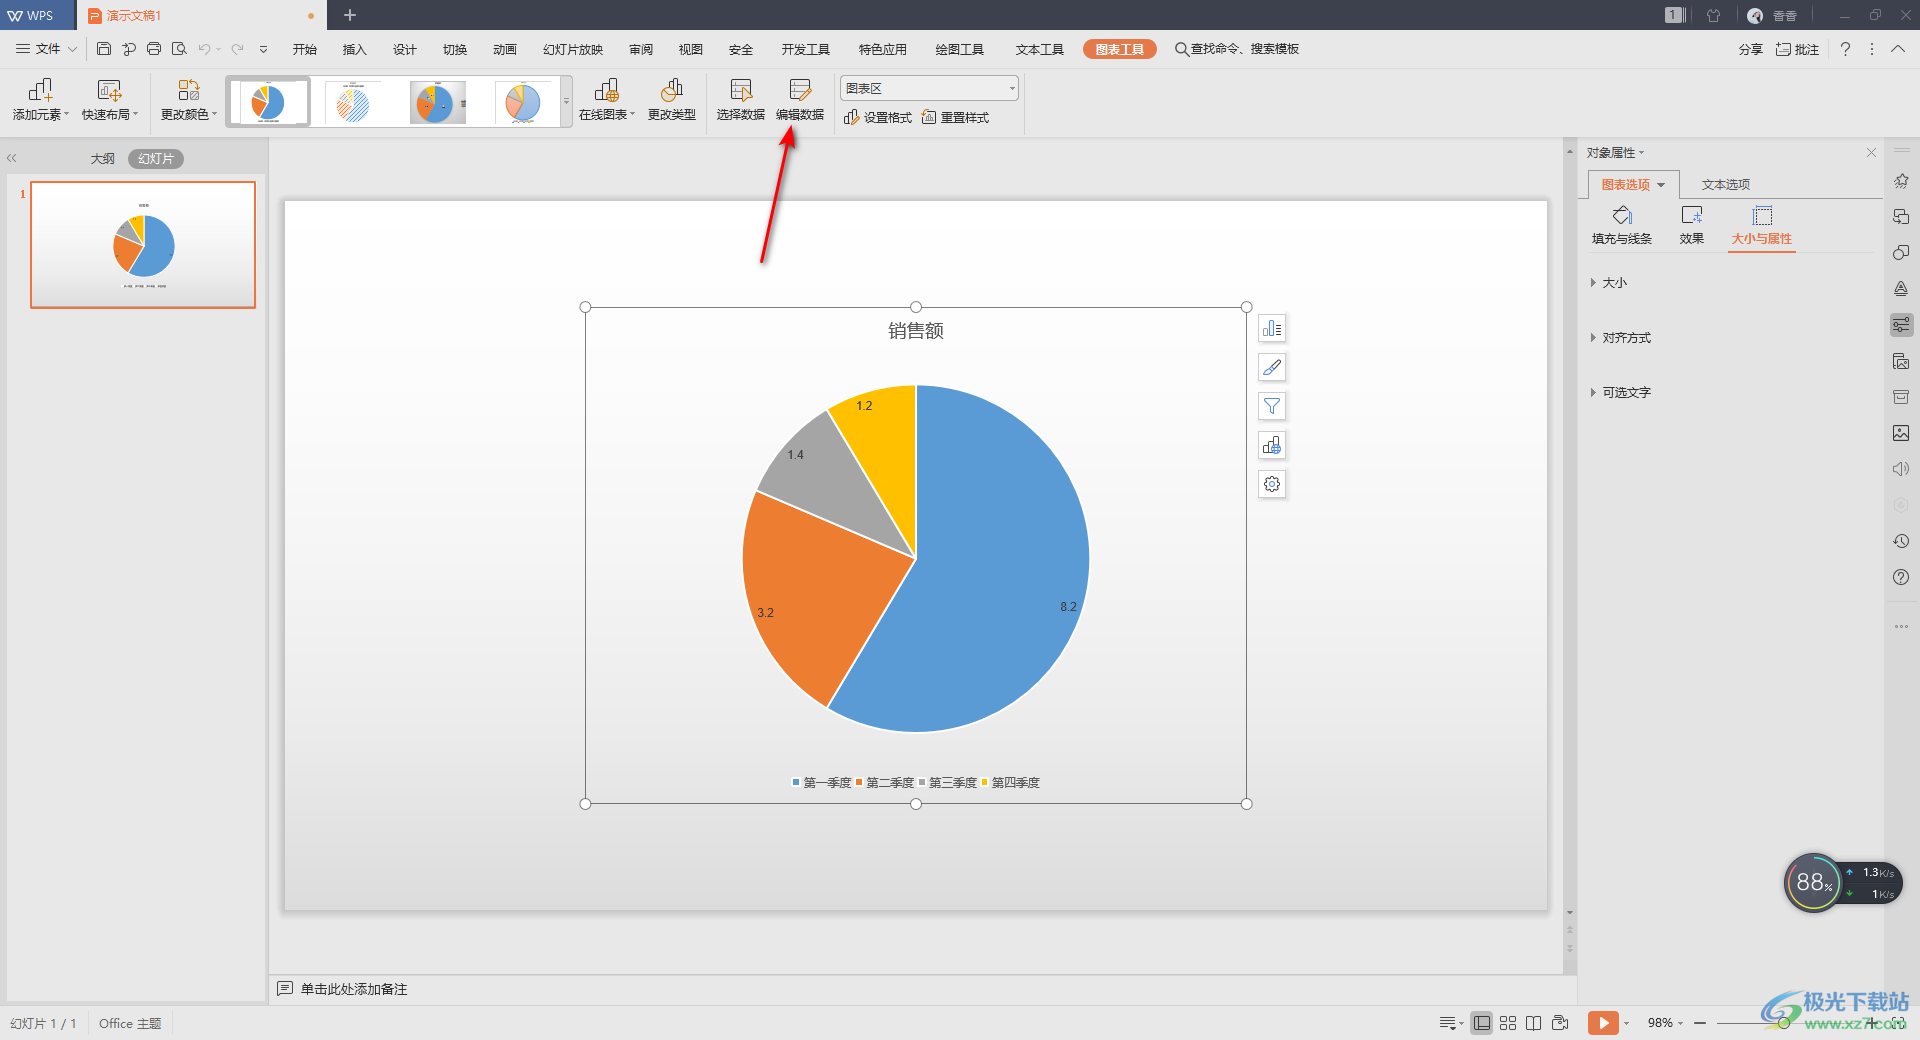Click the Undo arrow icon
1920x1040 pixels.
click(x=204, y=48)
